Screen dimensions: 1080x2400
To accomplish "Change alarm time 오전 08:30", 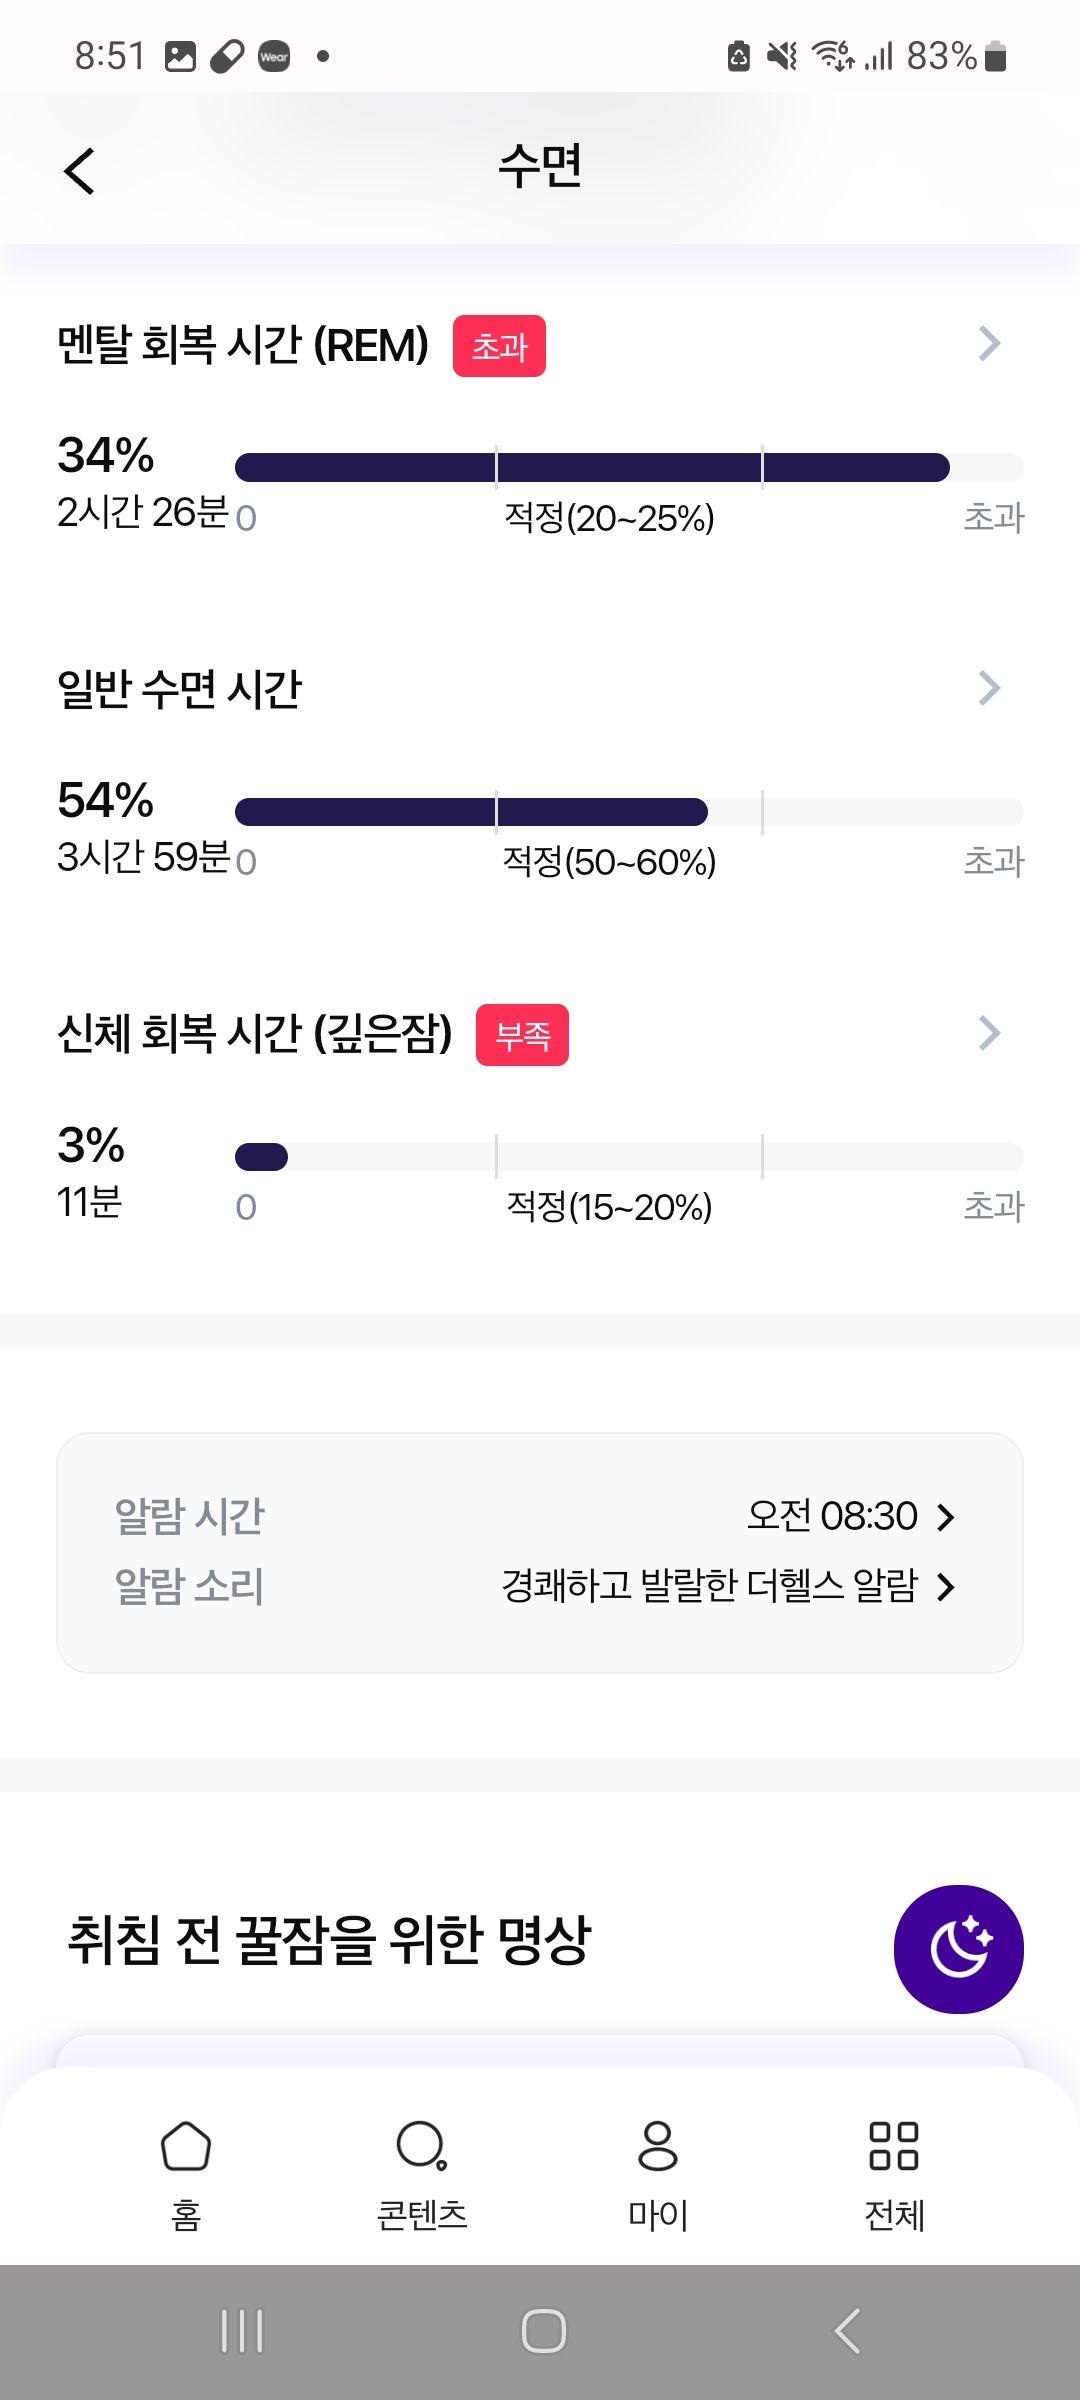I will 851,1516.
